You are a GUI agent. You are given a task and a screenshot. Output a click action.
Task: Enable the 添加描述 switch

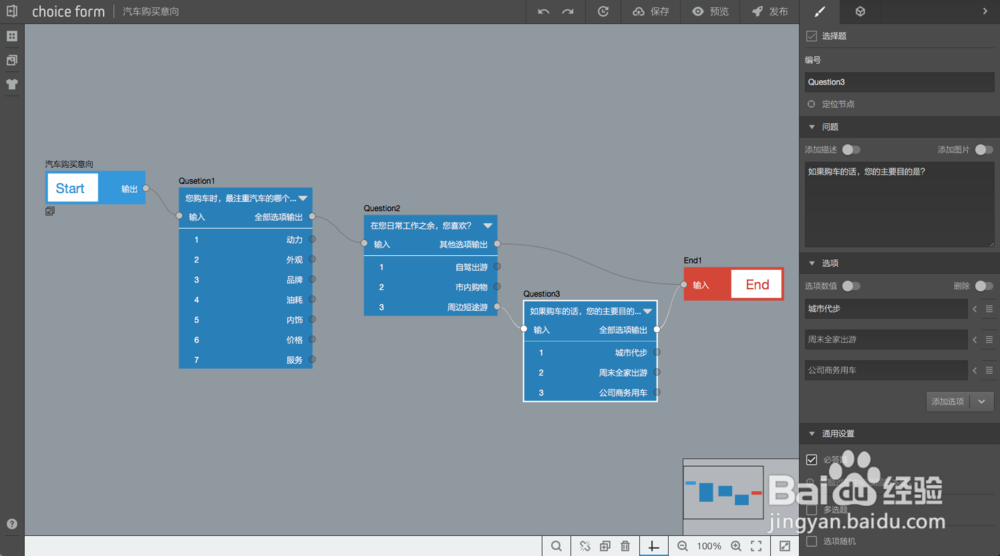coord(851,150)
